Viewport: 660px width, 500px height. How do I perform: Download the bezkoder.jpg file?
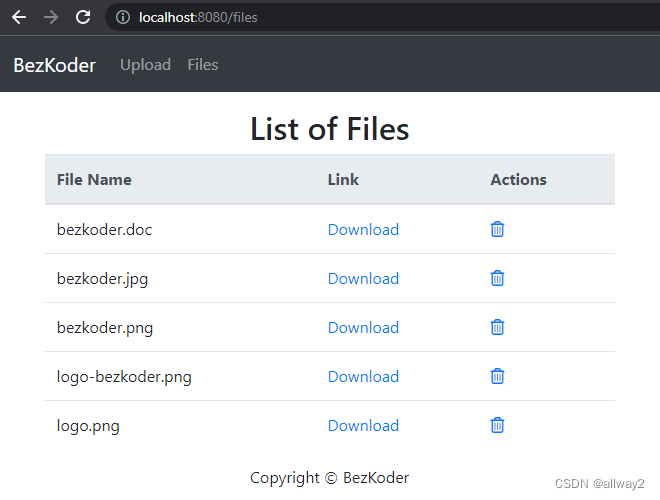click(363, 279)
